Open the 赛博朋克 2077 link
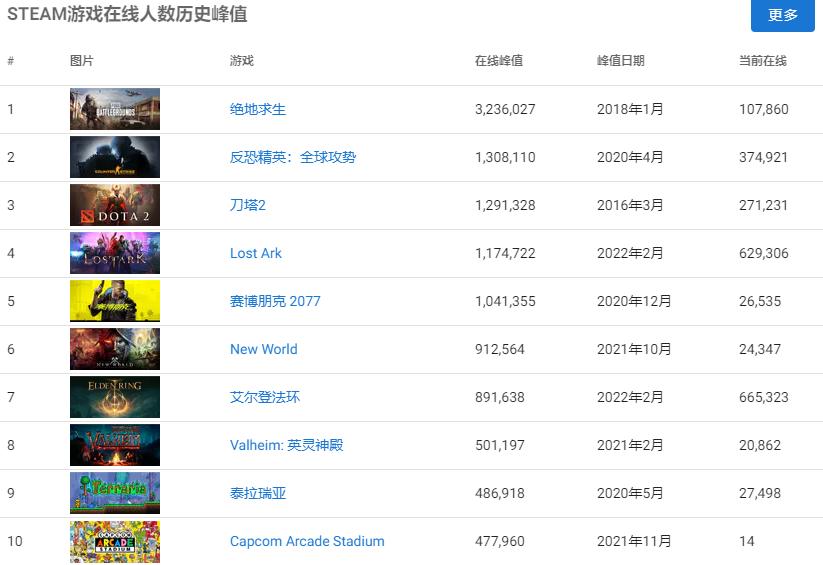Viewport: 823px width, 565px height. [x=275, y=301]
